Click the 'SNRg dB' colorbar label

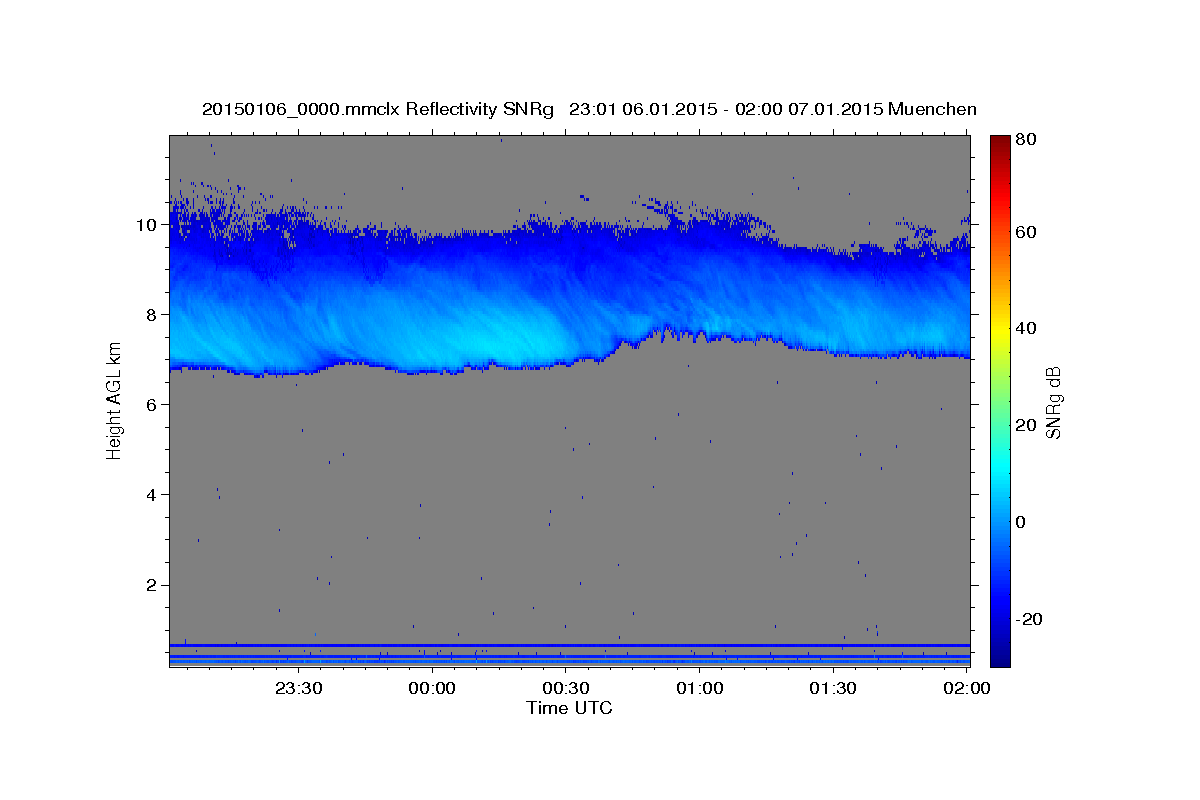(1053, 403)
